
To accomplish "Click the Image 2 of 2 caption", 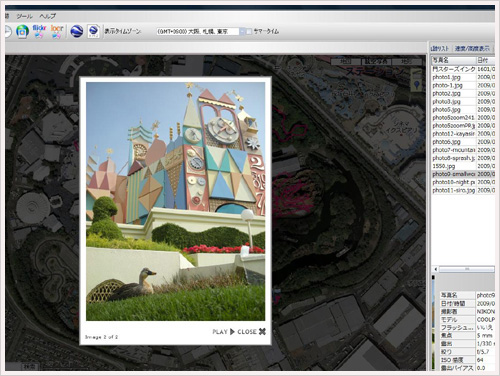I will tap(101, 337).
